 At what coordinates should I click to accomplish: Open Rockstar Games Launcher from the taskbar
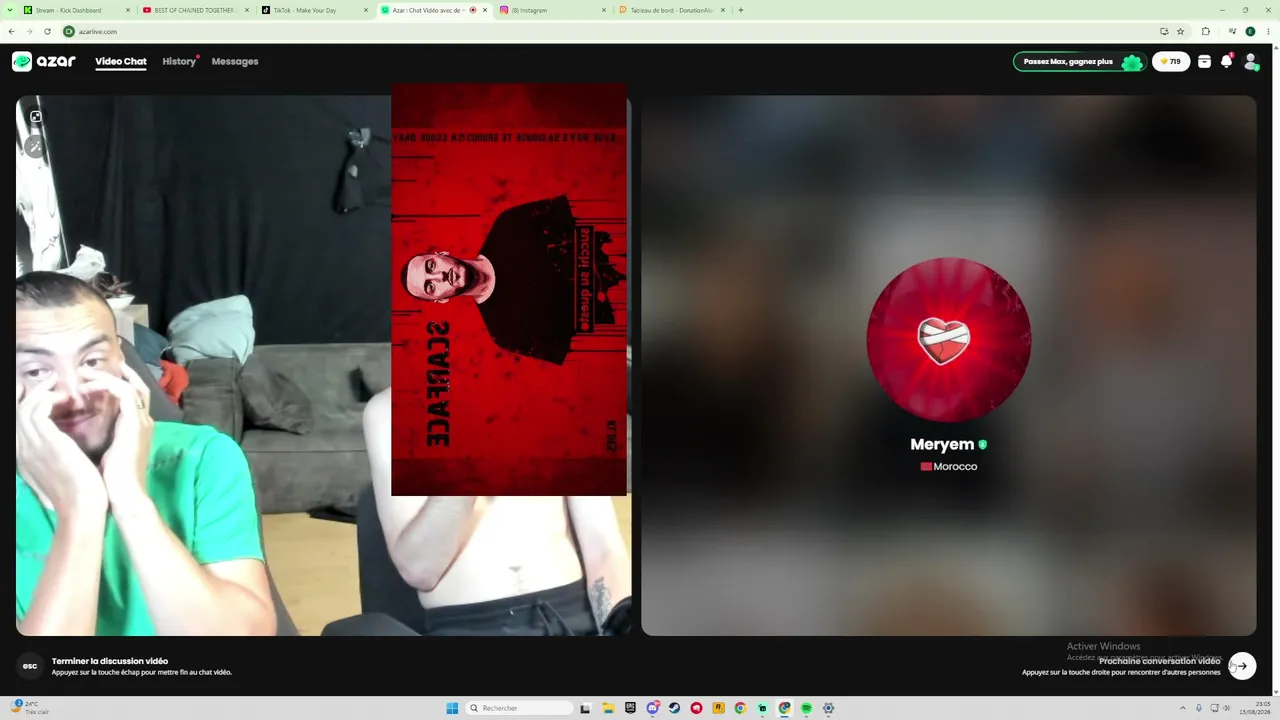(x=718, y=708)
